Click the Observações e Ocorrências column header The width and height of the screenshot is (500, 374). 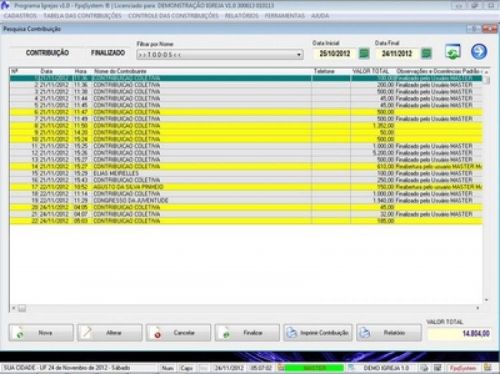tap(438, 71)
